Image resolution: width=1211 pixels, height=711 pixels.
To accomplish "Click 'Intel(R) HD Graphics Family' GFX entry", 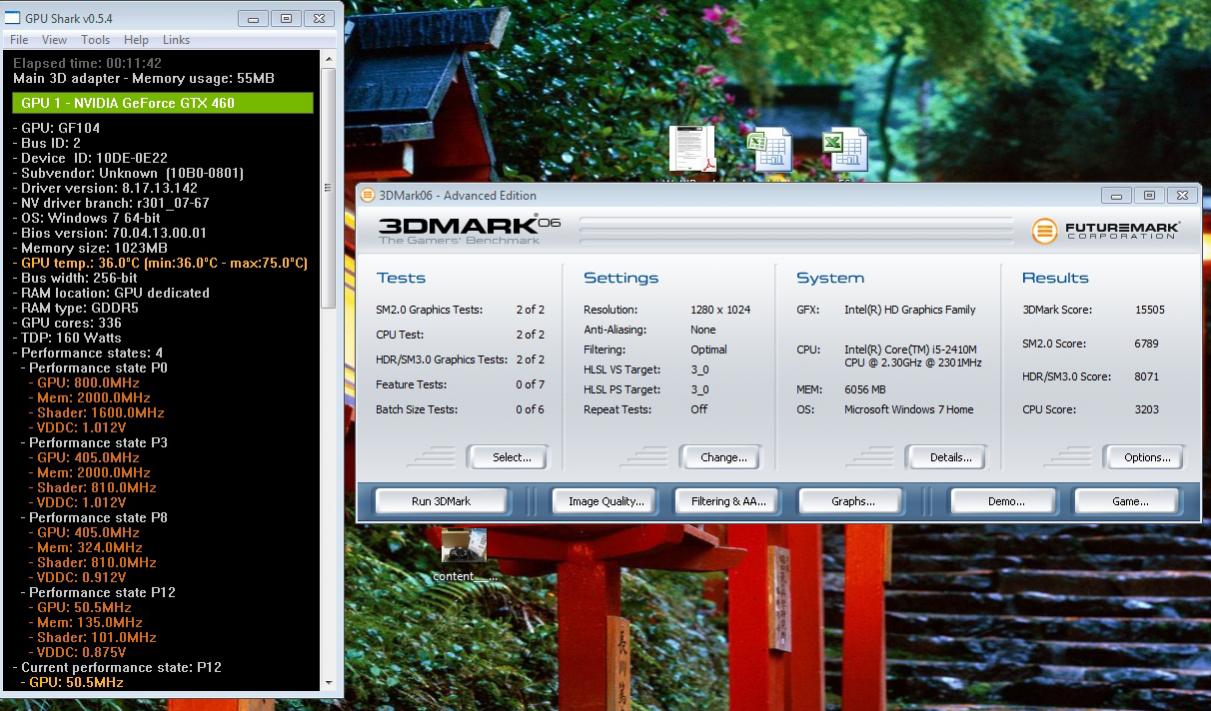I will (910, 310).
